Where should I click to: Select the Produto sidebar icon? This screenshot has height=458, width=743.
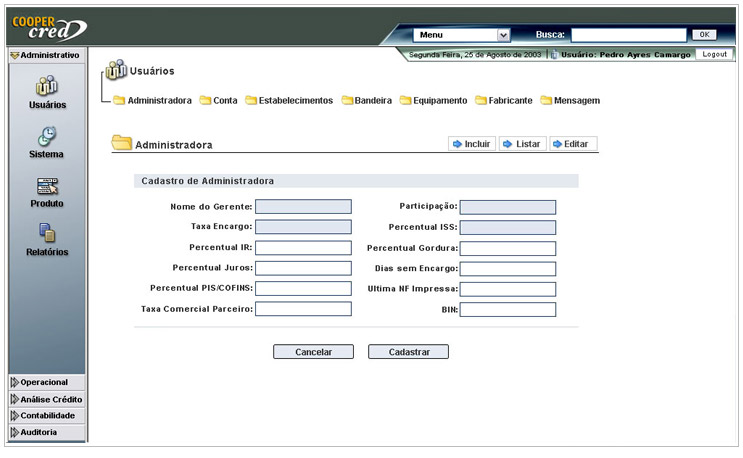(47, 186)
